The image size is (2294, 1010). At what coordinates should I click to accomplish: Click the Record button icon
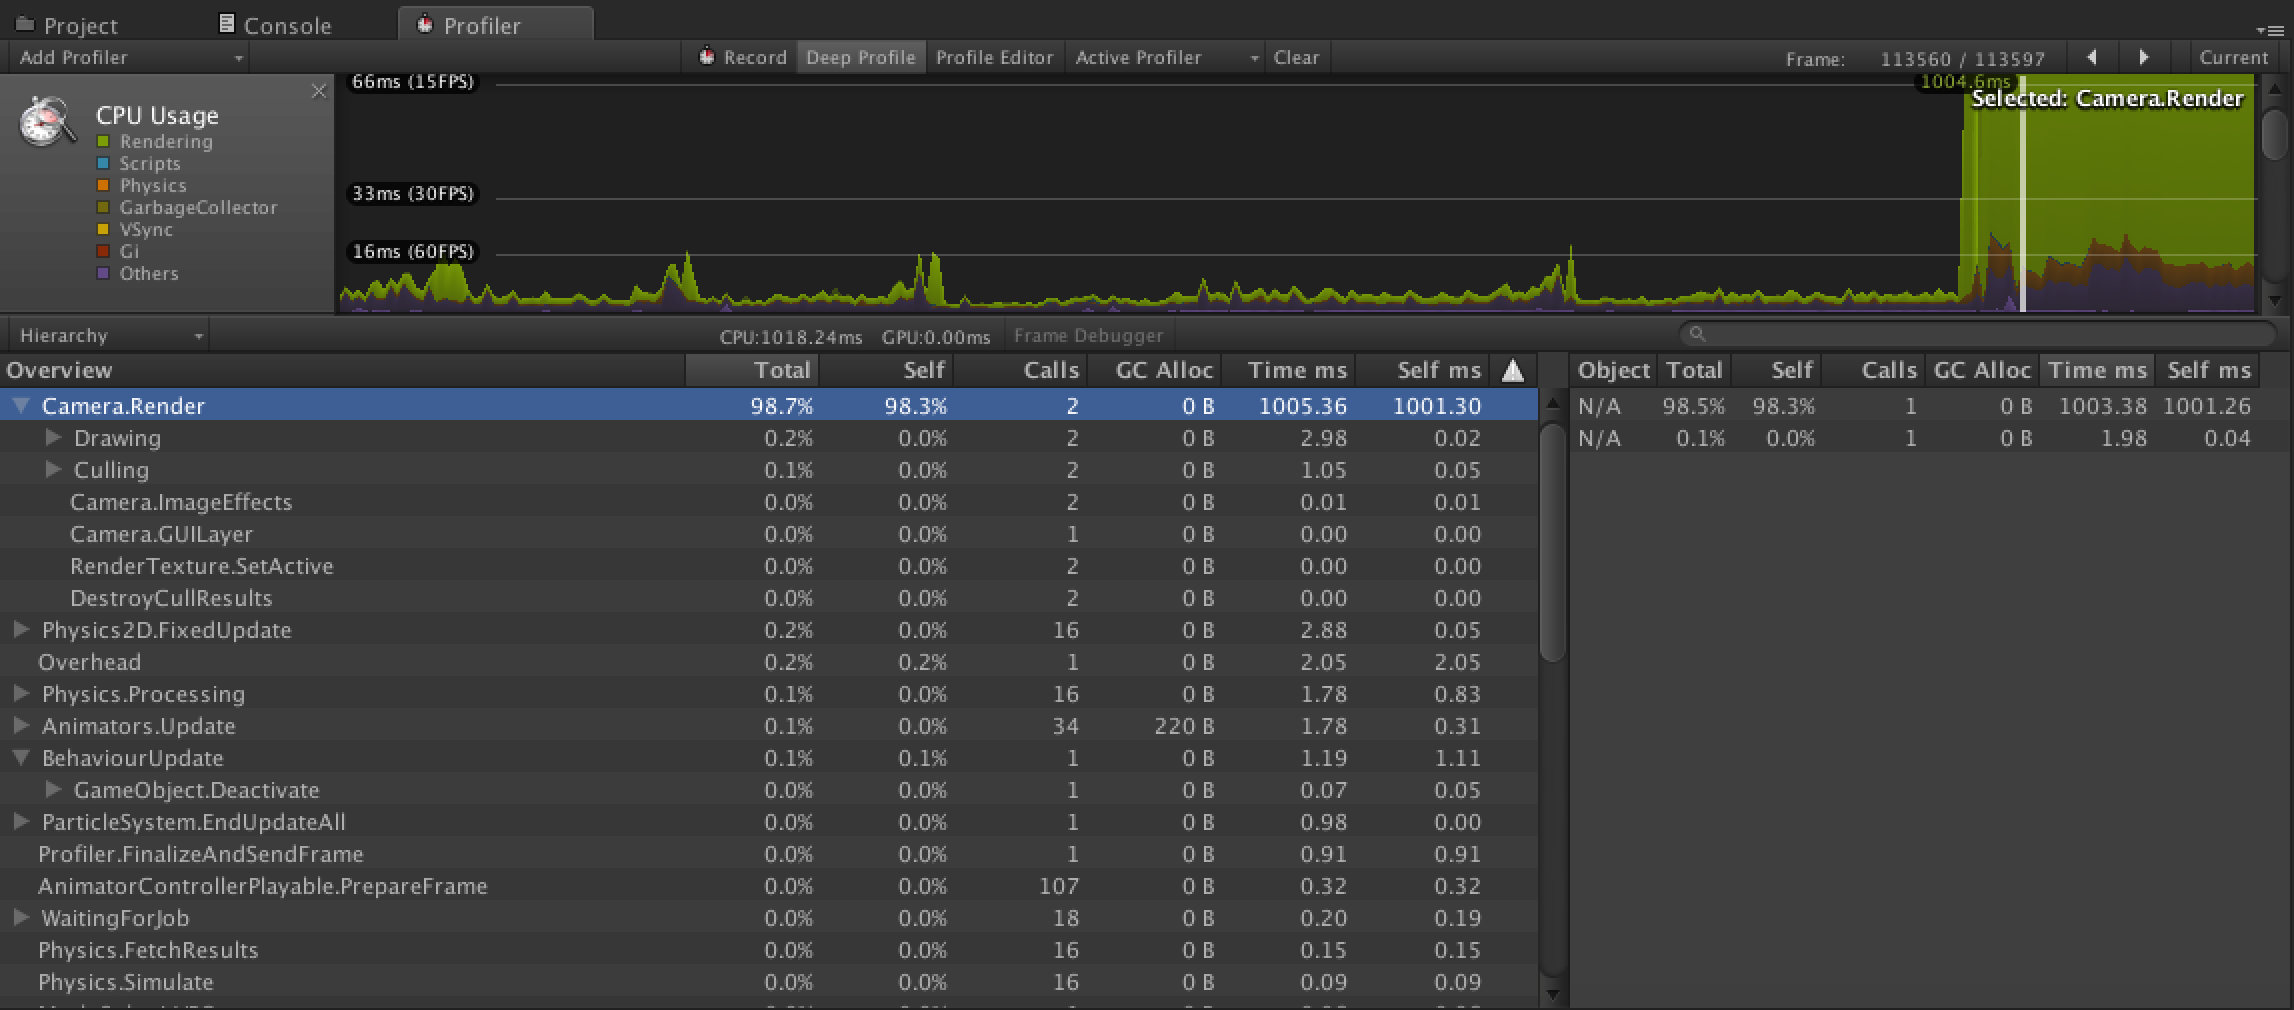[707, 56]
